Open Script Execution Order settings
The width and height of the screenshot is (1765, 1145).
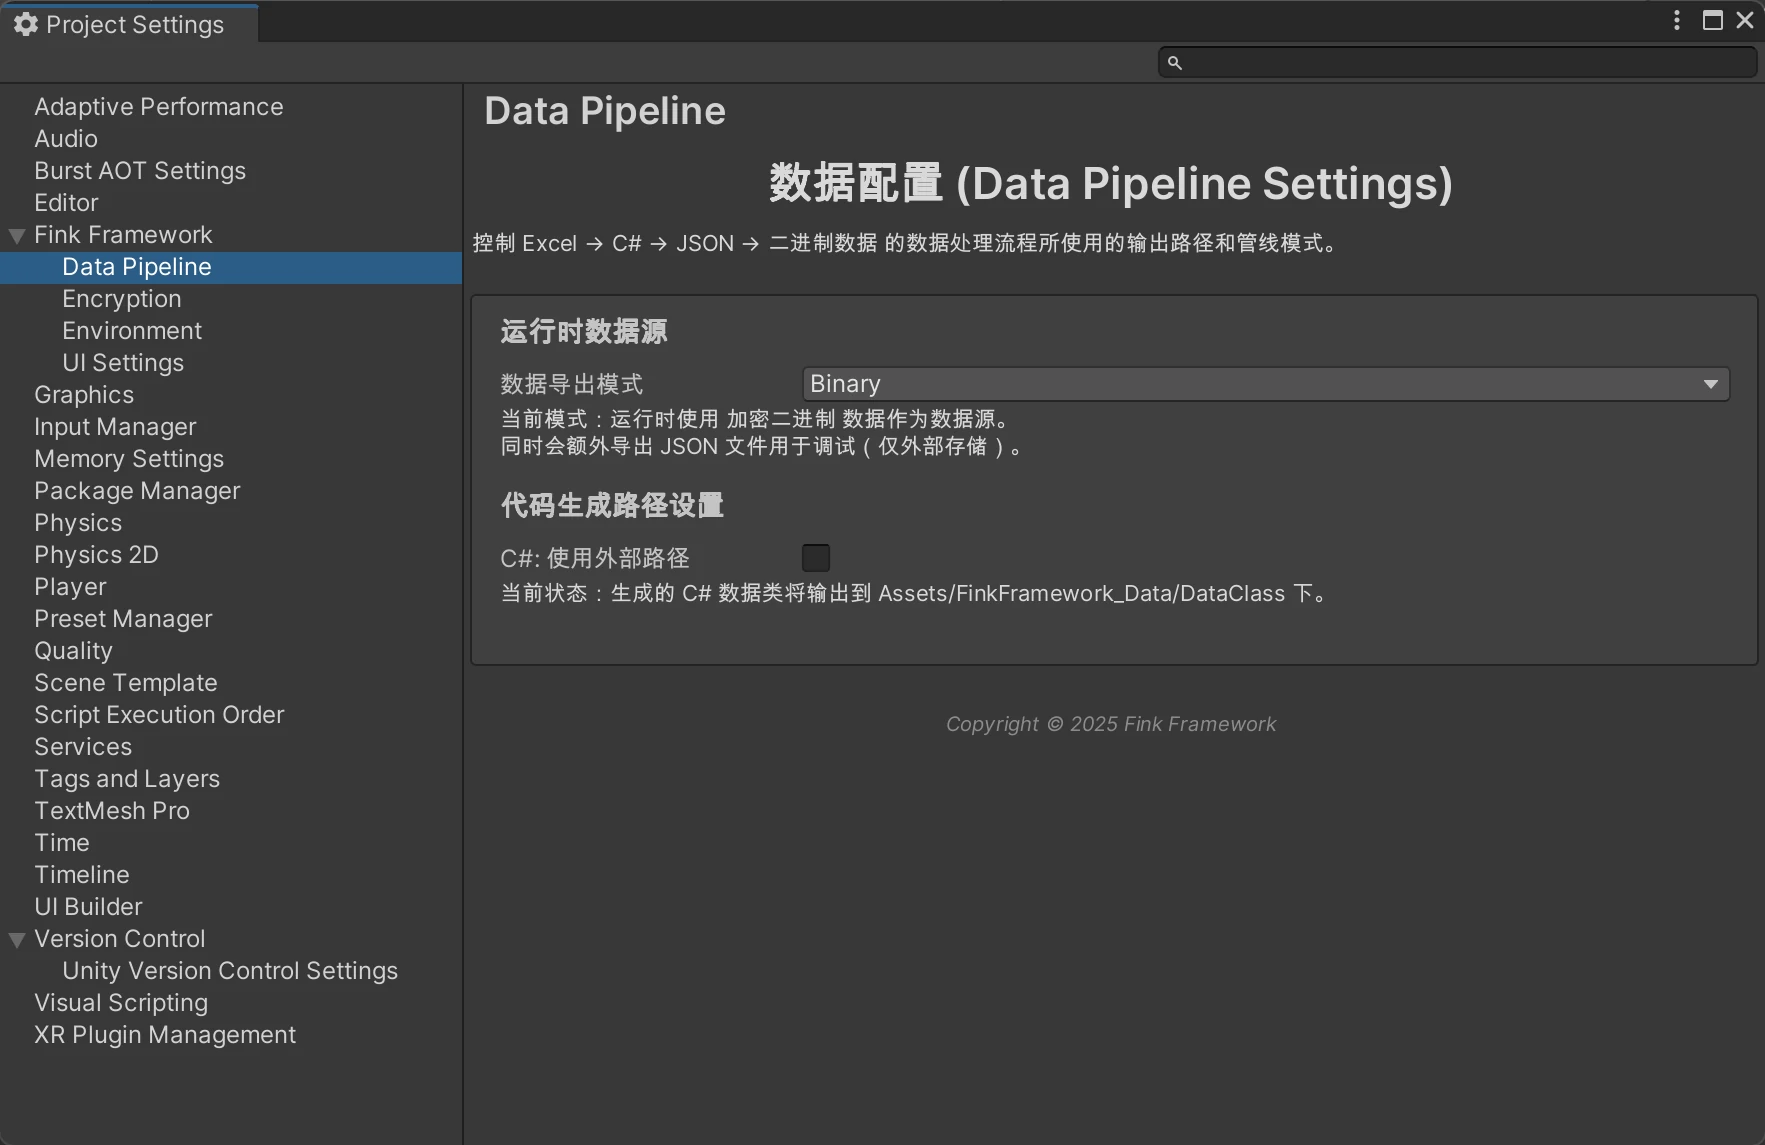click(159, 715)
